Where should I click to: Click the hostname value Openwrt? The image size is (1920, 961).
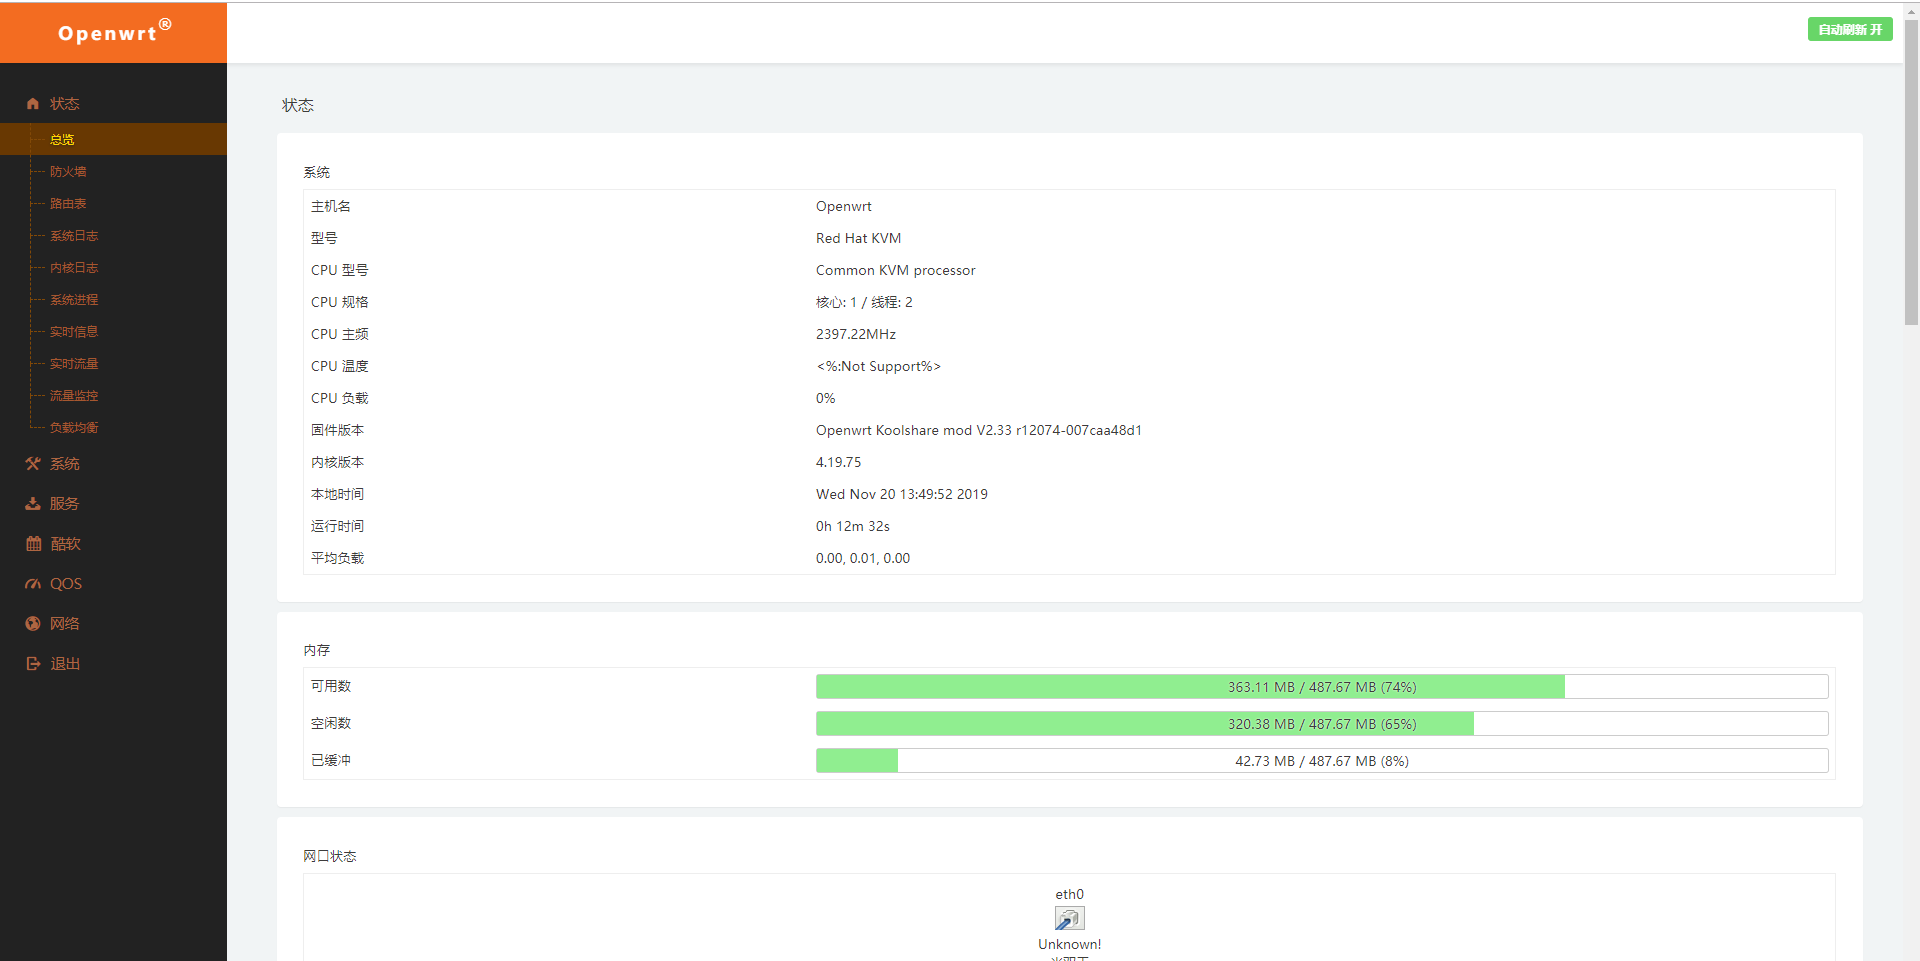click(x=843, y=206)
